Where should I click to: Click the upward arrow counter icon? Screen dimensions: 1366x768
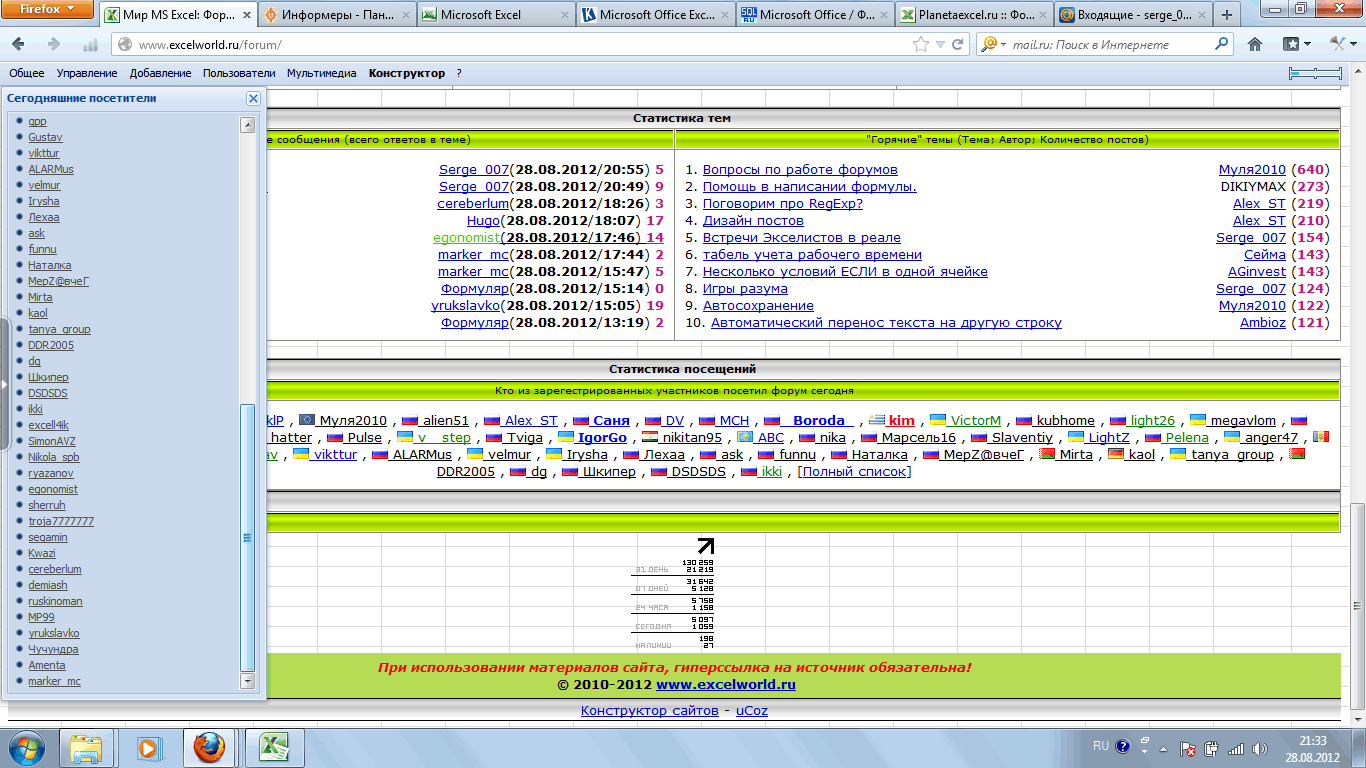click(x=705, y=545)
